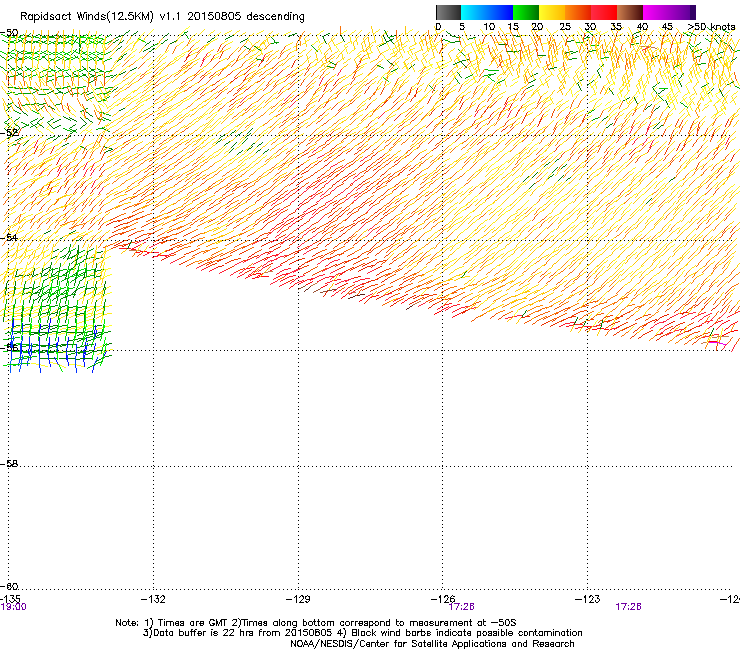Click the '17:26' time label below -123
This screenshot has width=740, height=650.
coord(628,607)
